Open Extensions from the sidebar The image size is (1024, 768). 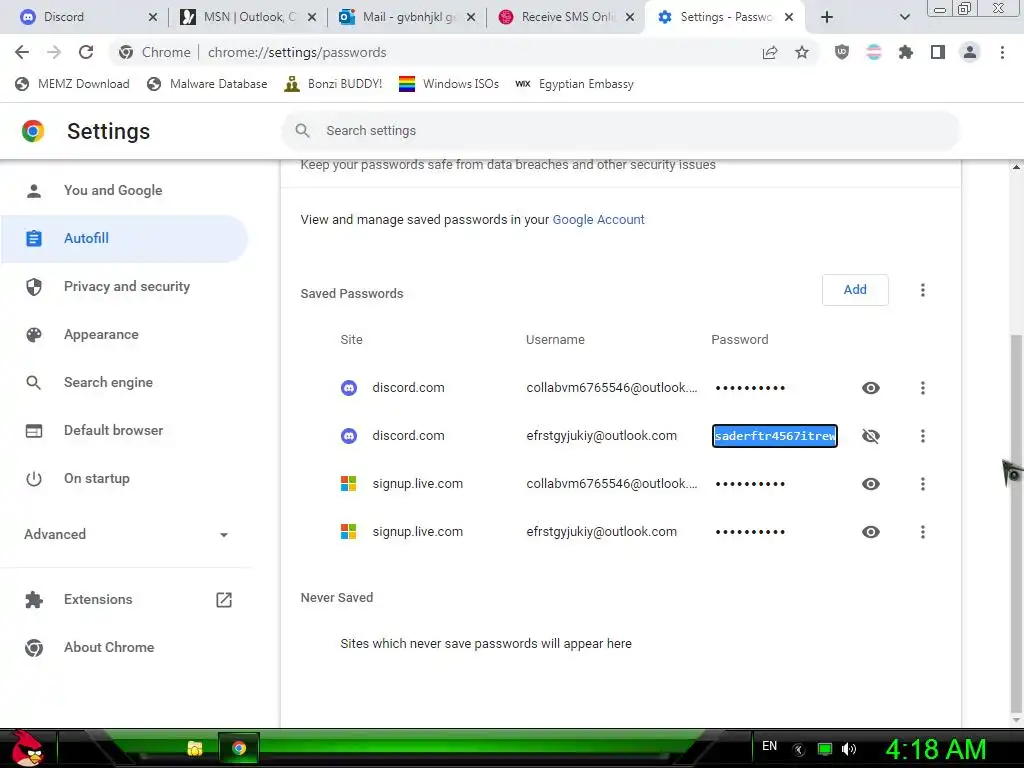[x=124, y=600]
